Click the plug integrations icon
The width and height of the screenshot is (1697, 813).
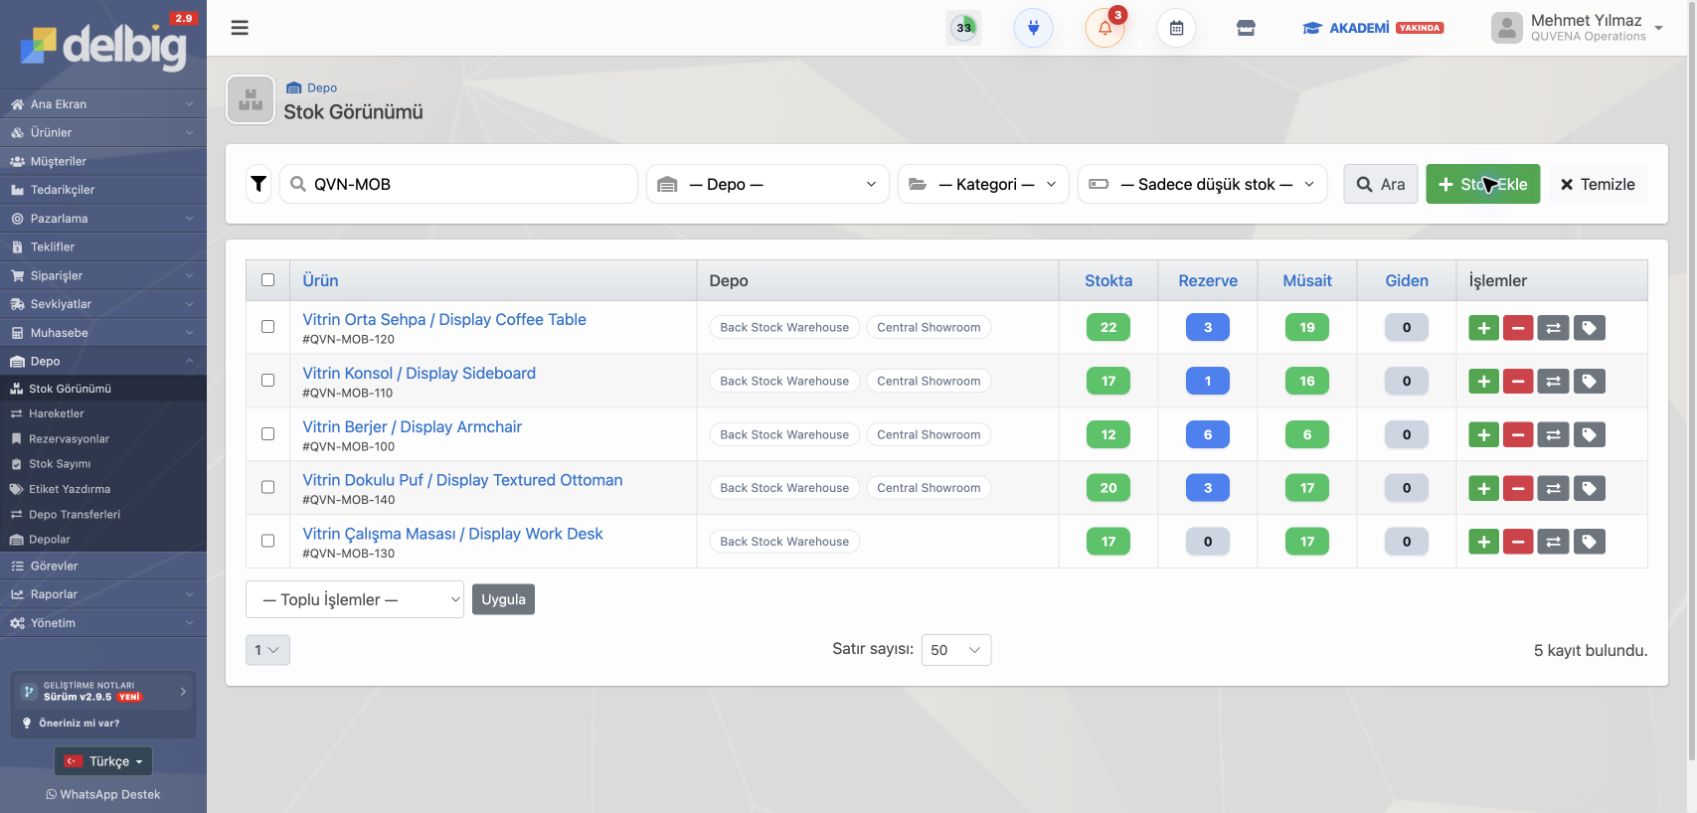click(1033, 28)
